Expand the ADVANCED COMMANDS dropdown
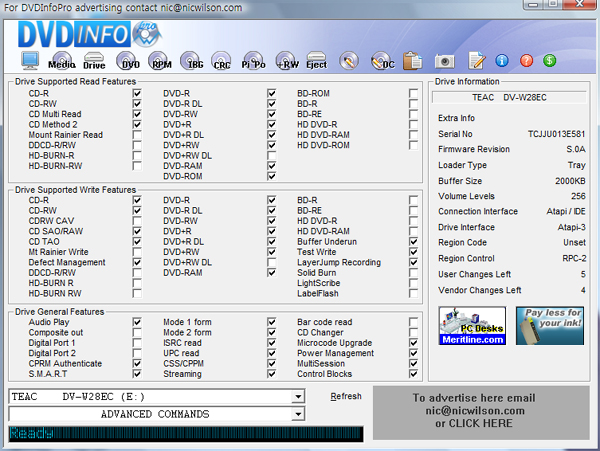This screenshot has width=600, height=451. point(298,414)
